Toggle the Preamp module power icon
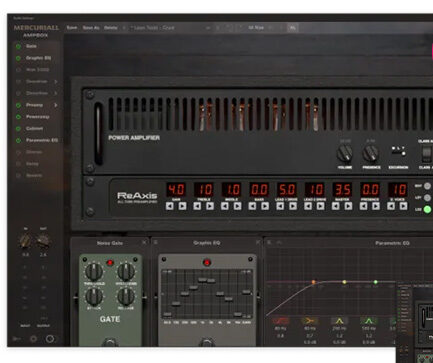433x363 pixels. [x=18, y=105]
